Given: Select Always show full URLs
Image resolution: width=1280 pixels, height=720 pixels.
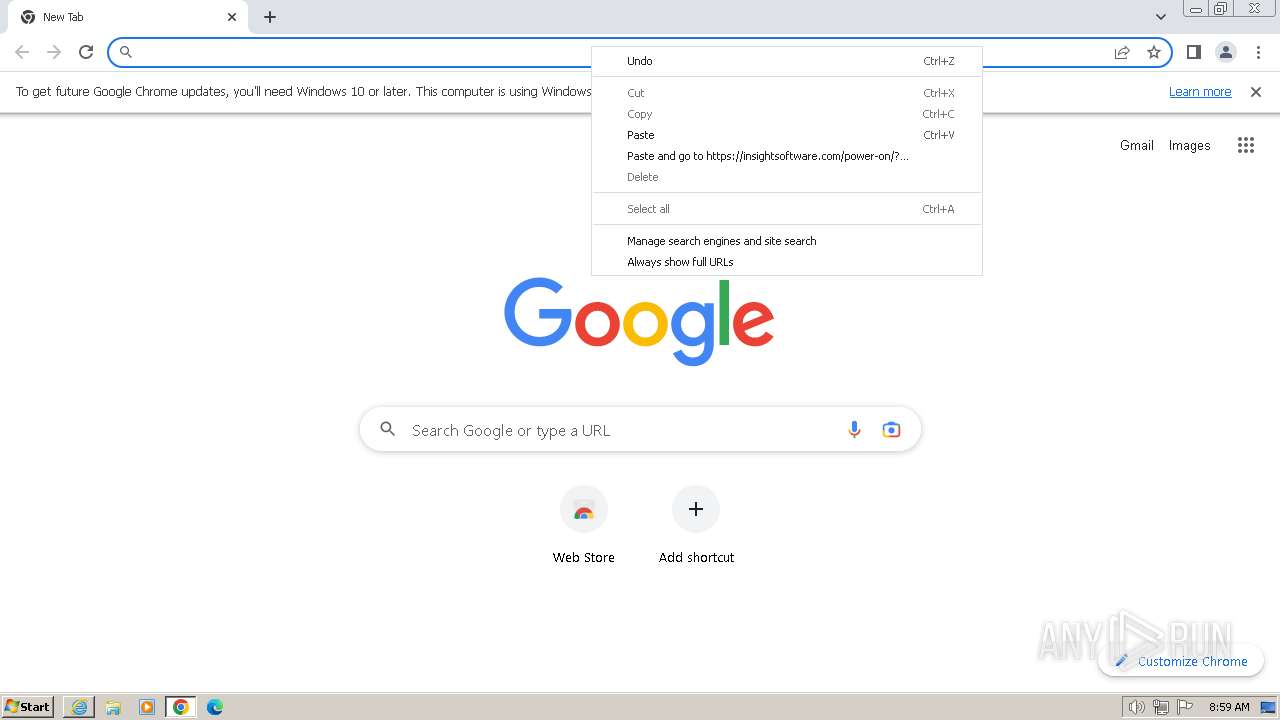Looking at the screenshot, I should (x=787, y=262).
